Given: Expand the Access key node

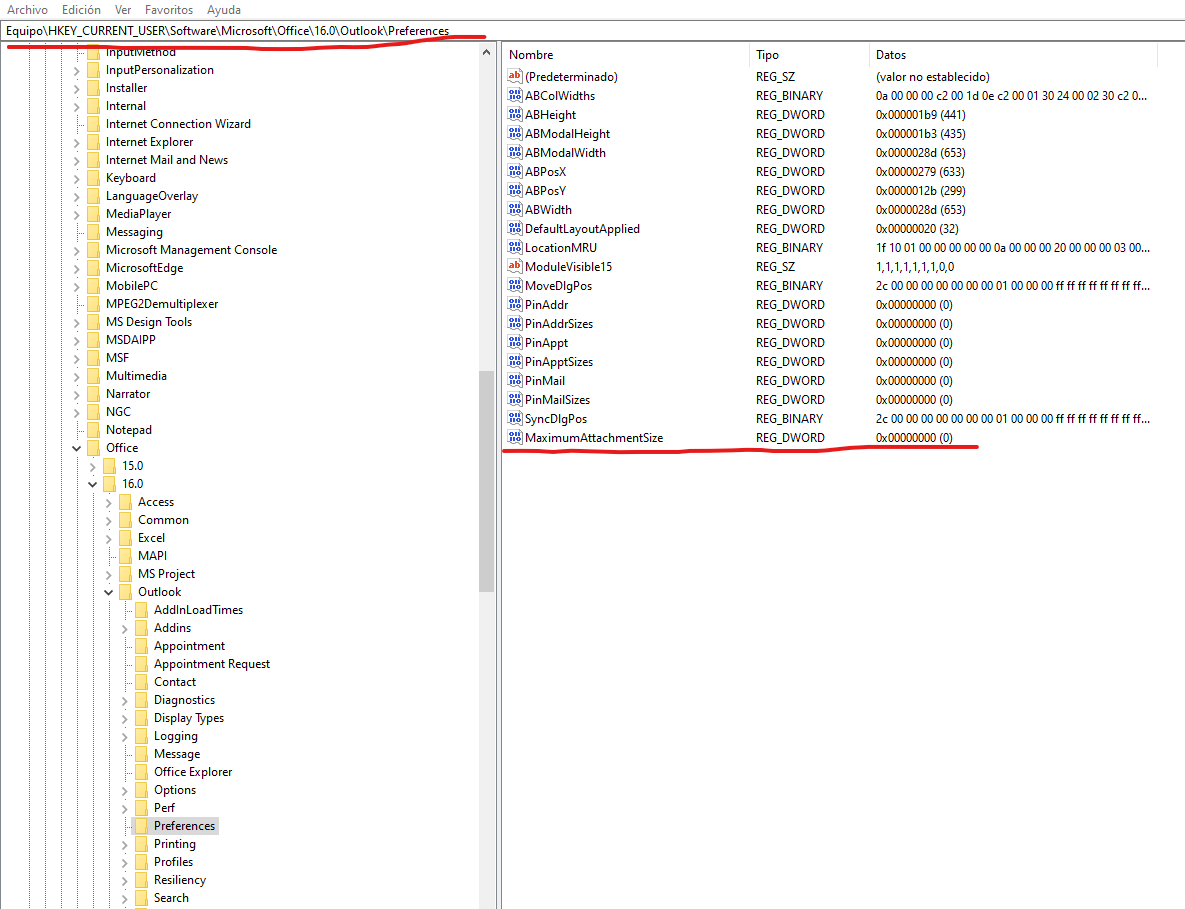Looking at the screenshot, I should [x=109, y=502].
